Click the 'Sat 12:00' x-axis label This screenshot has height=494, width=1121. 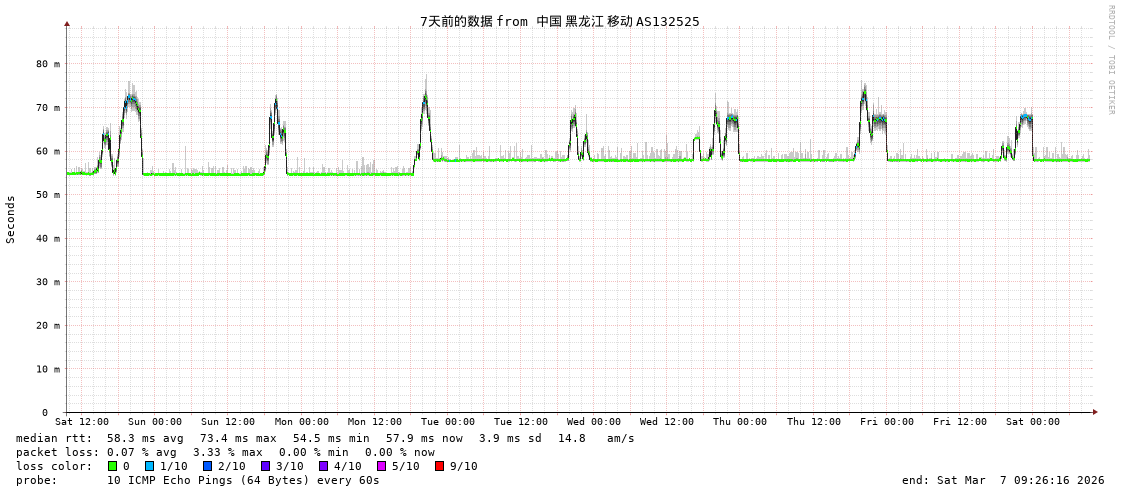(82, 422)
